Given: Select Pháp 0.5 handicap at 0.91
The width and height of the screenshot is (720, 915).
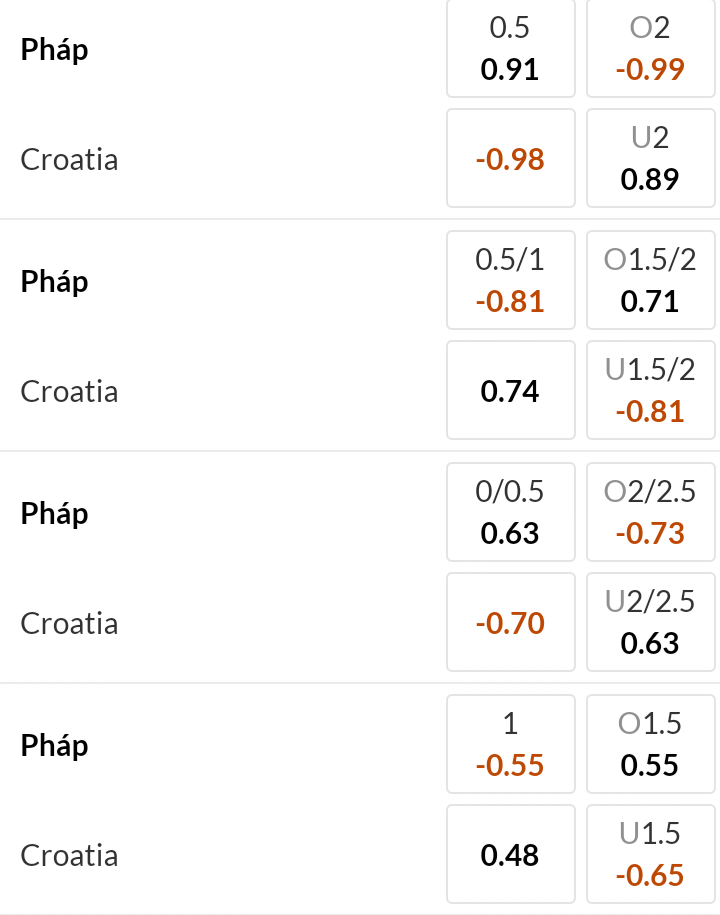Looking at the screenshot, I should (510, 49).
